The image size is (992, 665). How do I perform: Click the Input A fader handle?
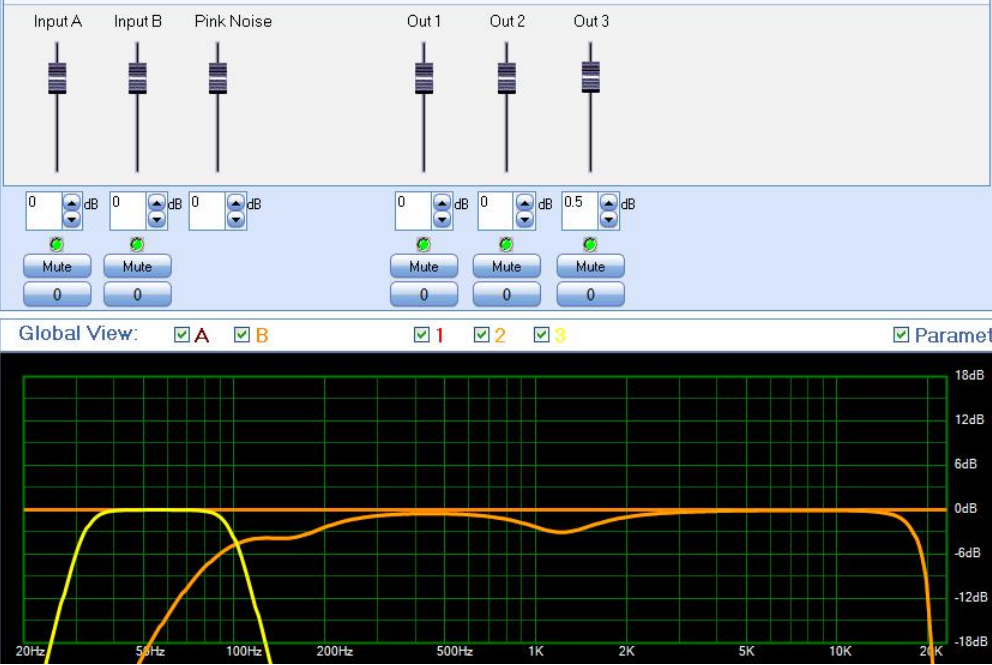57,78
